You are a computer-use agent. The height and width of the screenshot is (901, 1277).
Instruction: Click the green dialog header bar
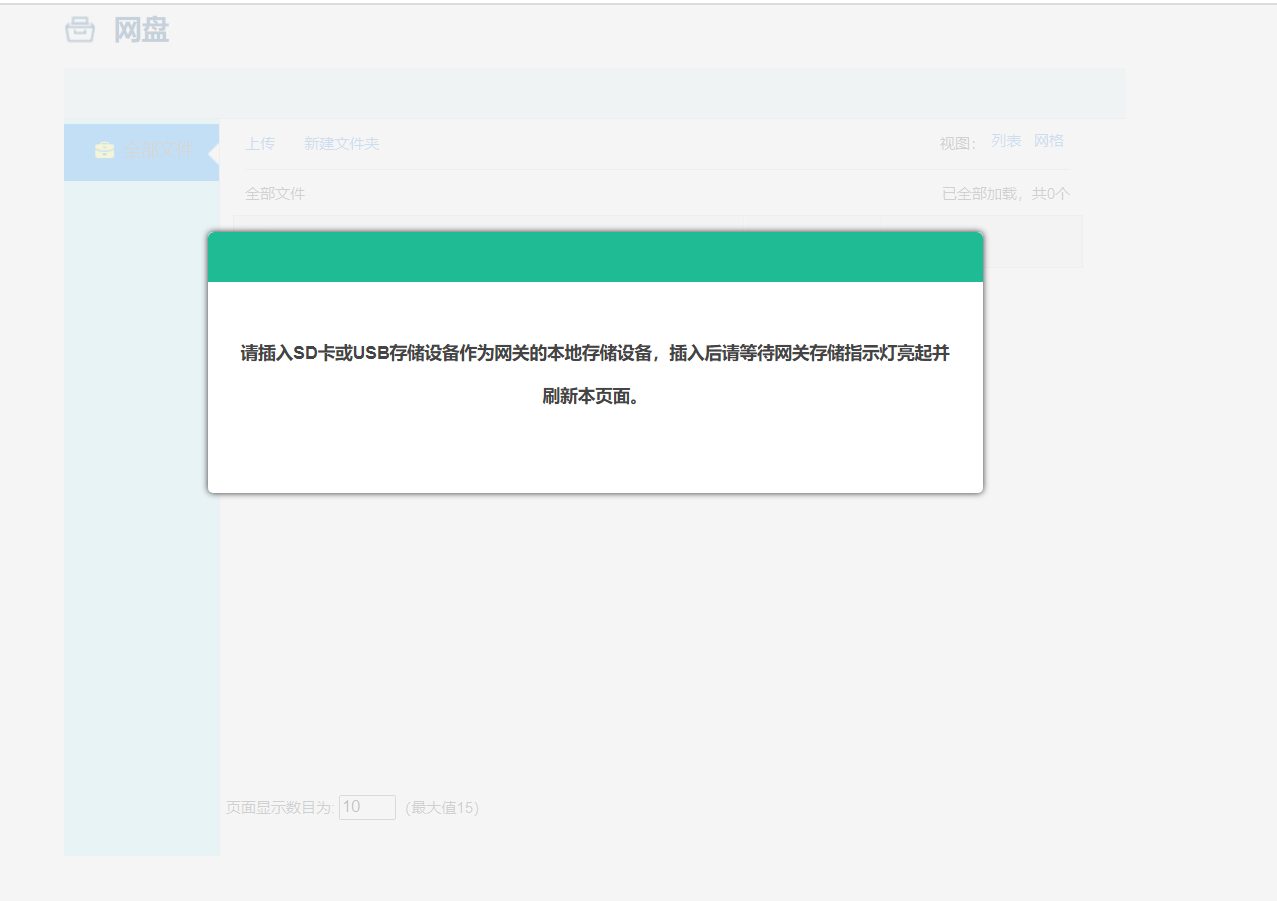595,257
